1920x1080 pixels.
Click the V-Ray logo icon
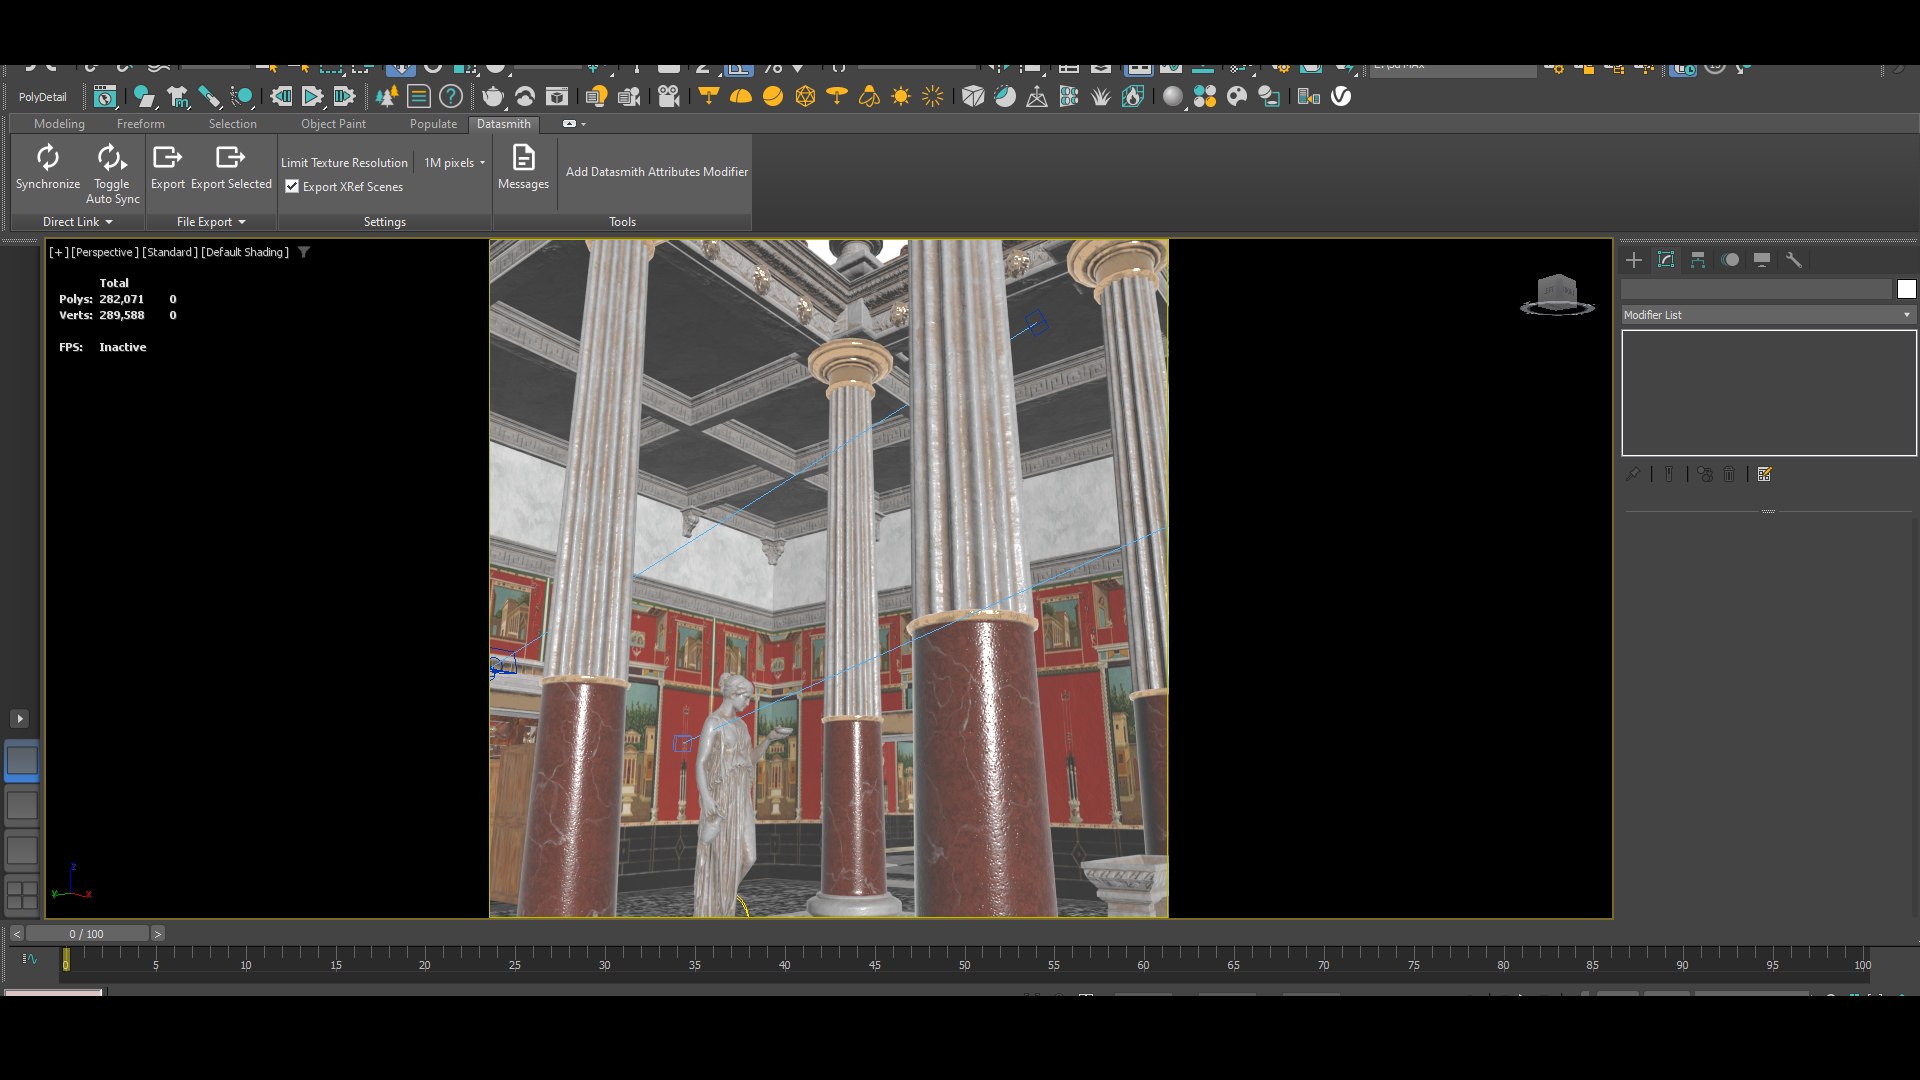coord(1341,96)
